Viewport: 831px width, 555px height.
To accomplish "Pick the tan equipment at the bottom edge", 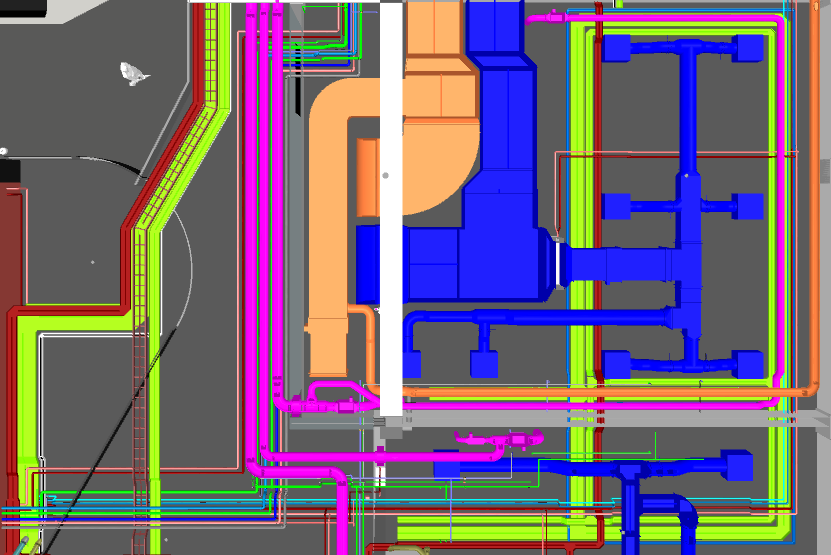I will 408,550.
